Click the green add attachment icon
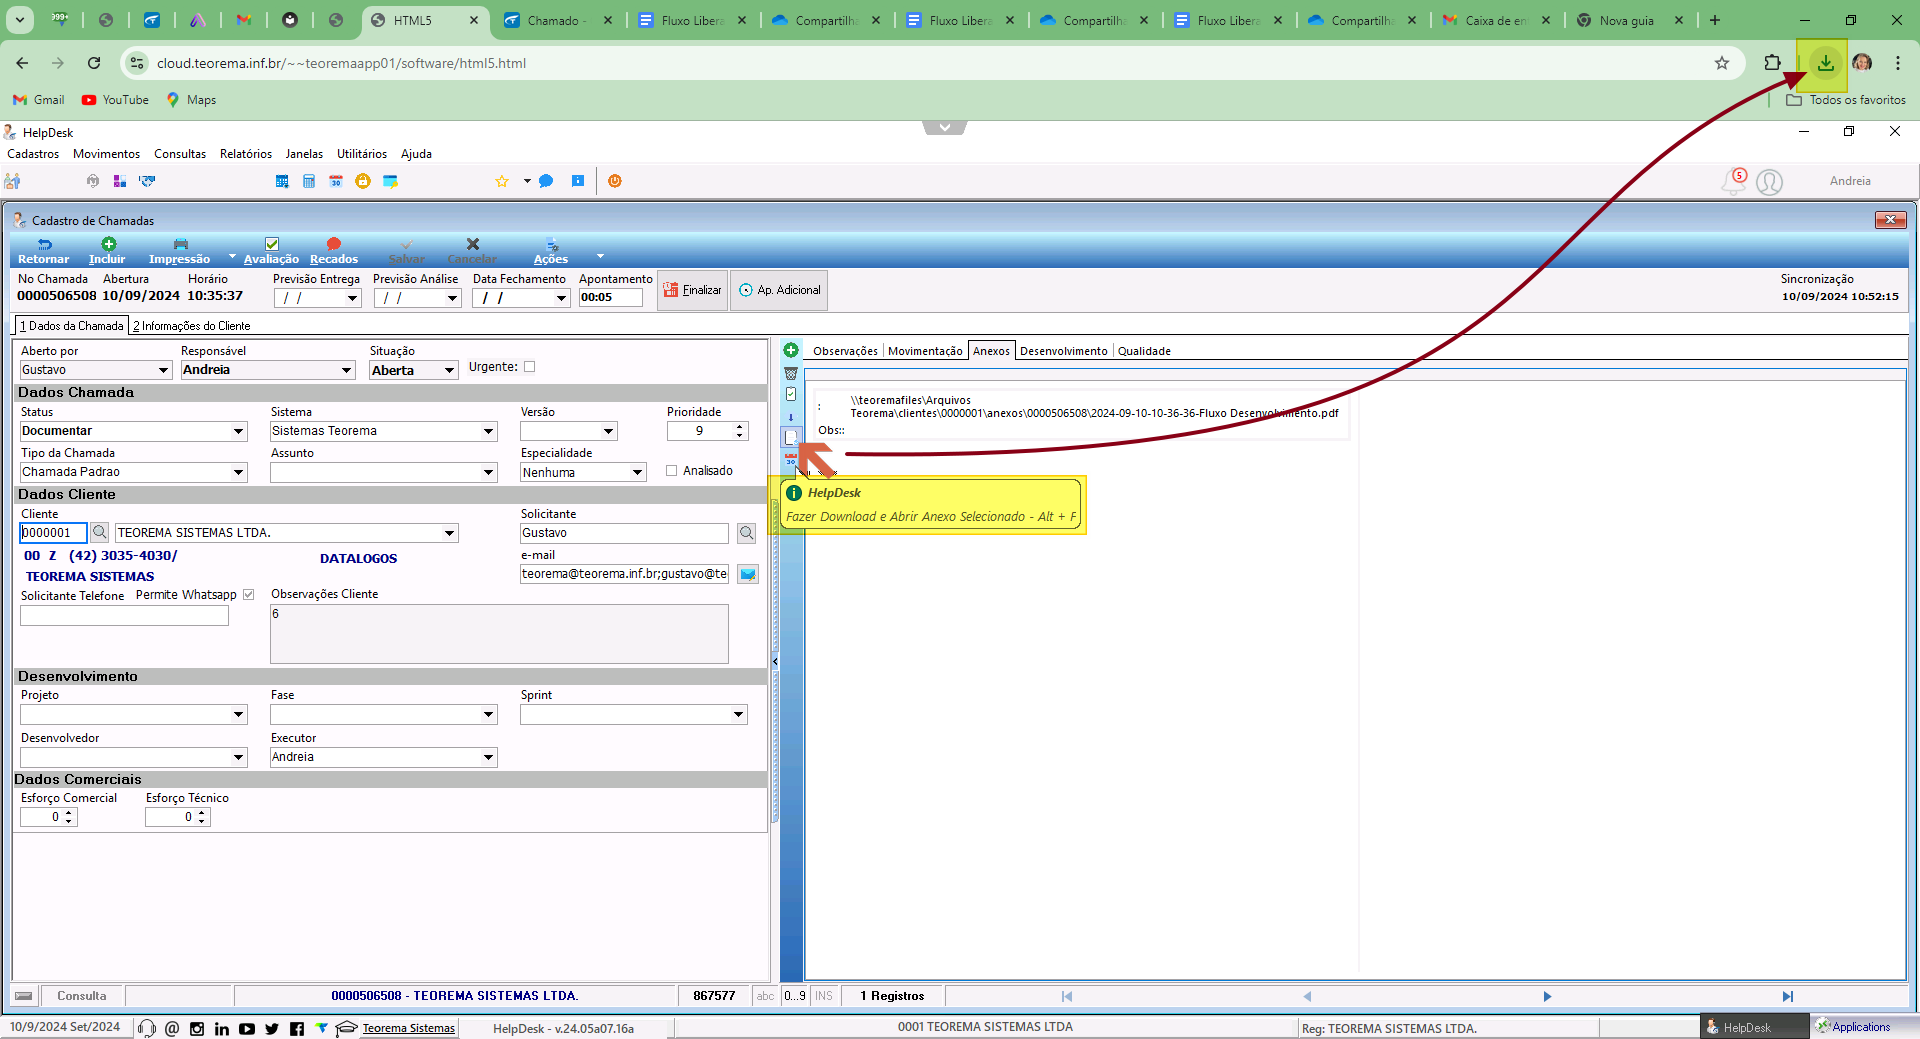This screenshot has height=1039, width=1920. point(791,350)
